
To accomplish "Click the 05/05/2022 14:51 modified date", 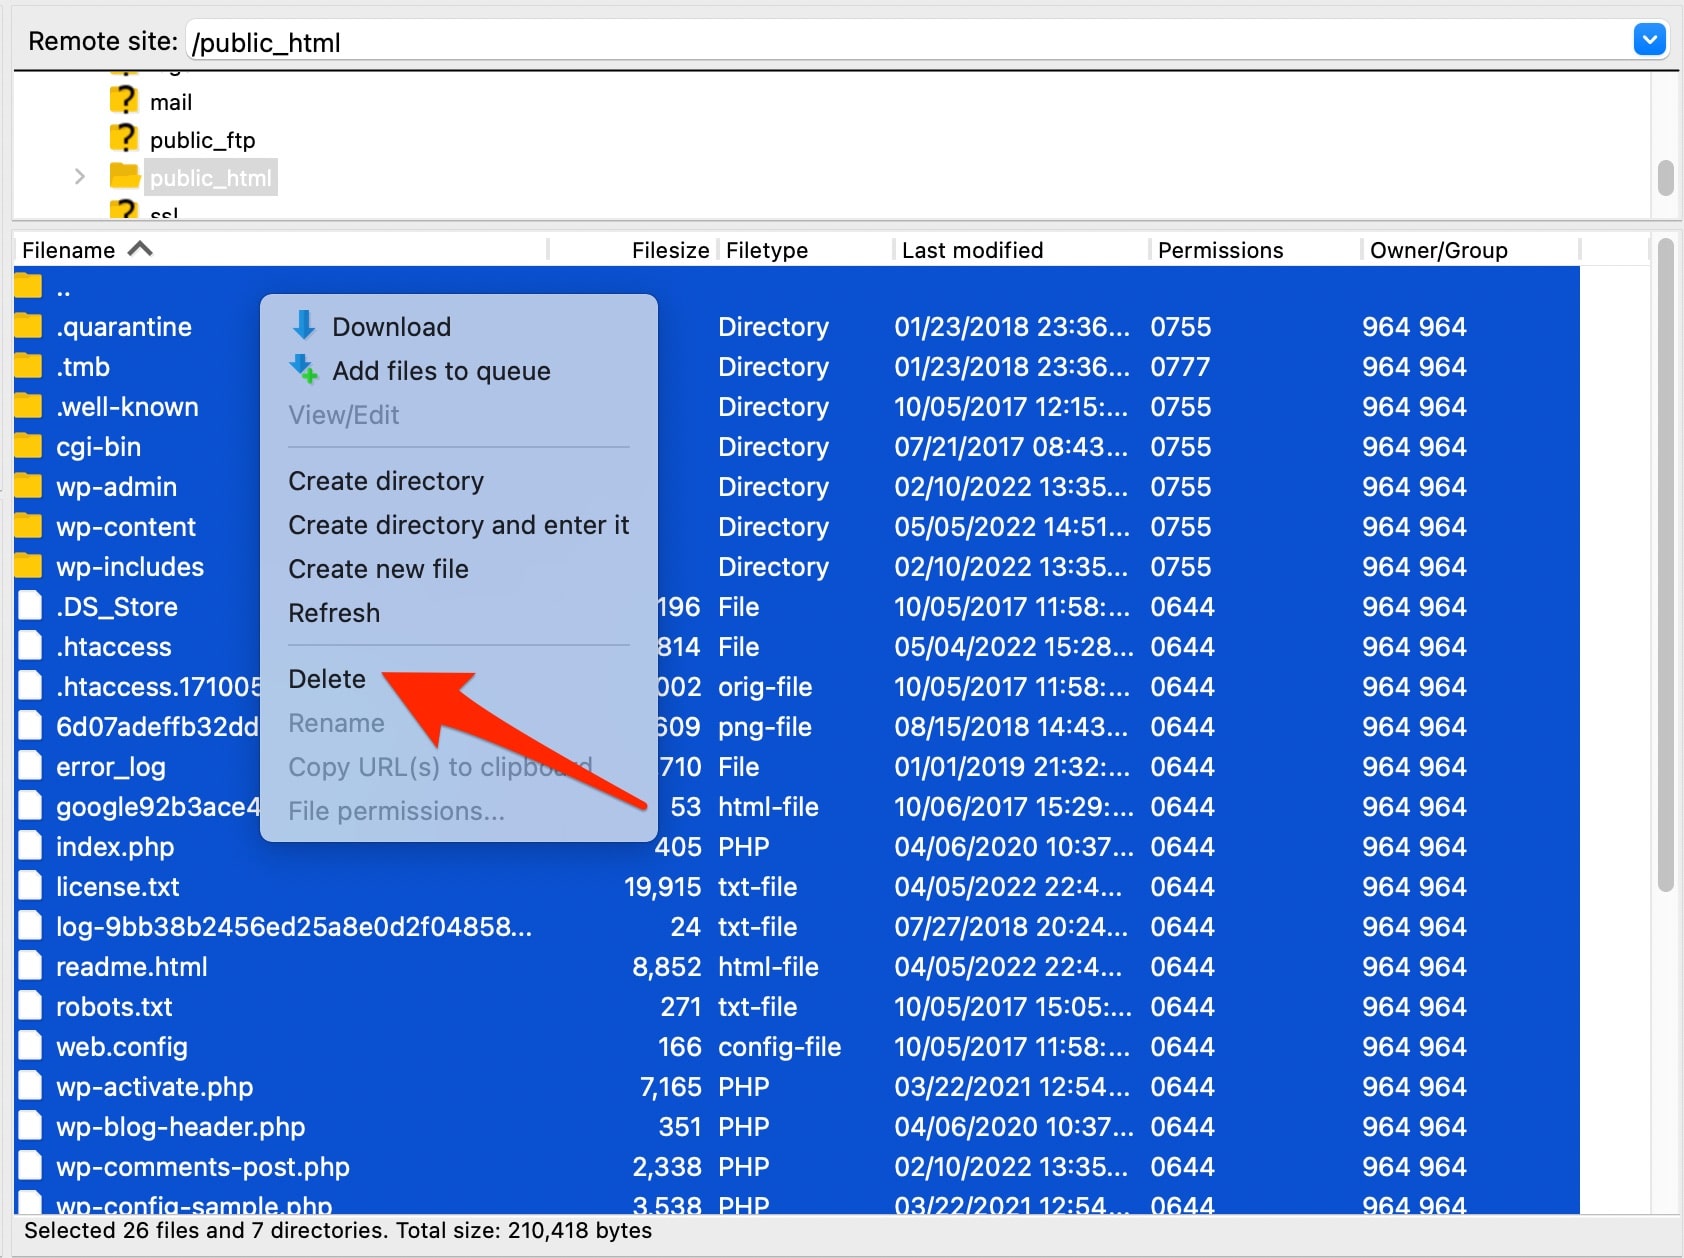I will pyautogui.click(x=1012, y=527).
